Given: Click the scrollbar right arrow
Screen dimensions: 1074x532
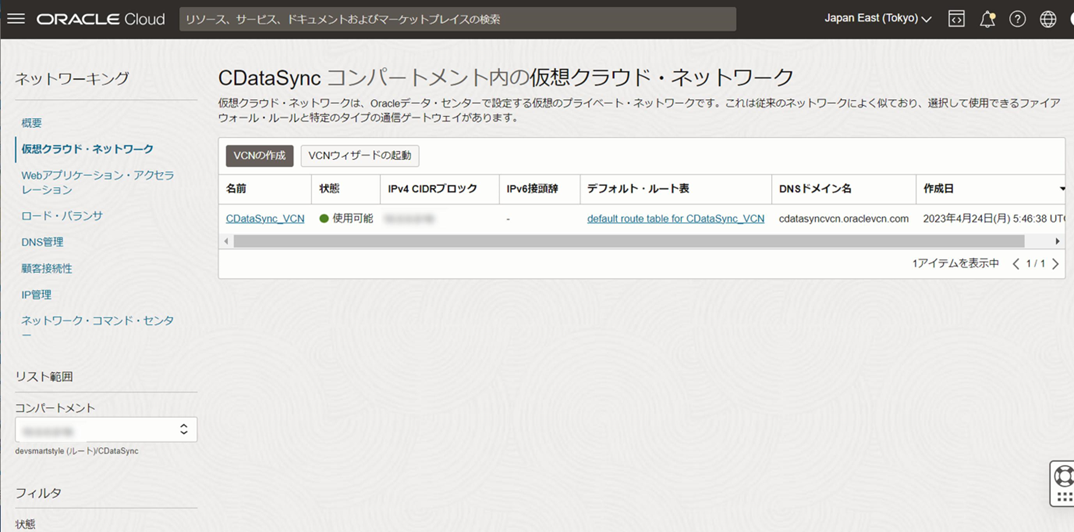Looking at the screenshot, I should tap(1058, 241).
